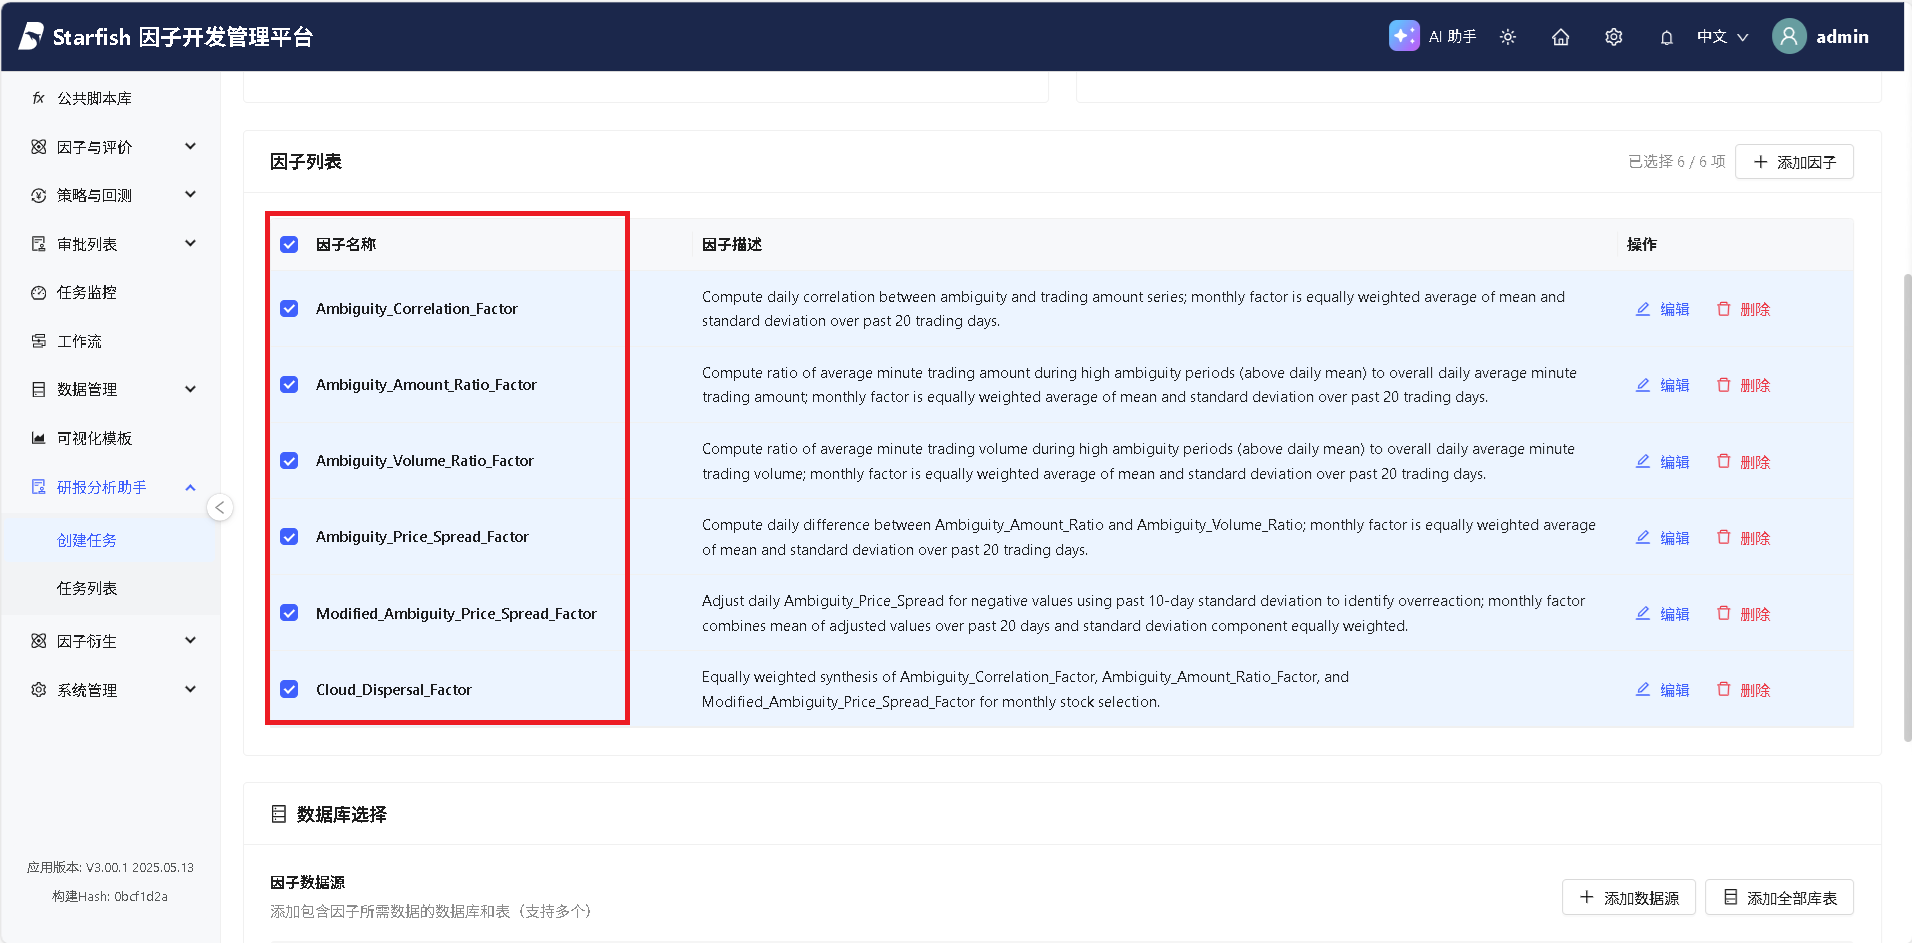This screenshot has width=1912, height=943.
Task: Click the admin user avatar
Action: pyautogui.click(x=1789, y=36)
